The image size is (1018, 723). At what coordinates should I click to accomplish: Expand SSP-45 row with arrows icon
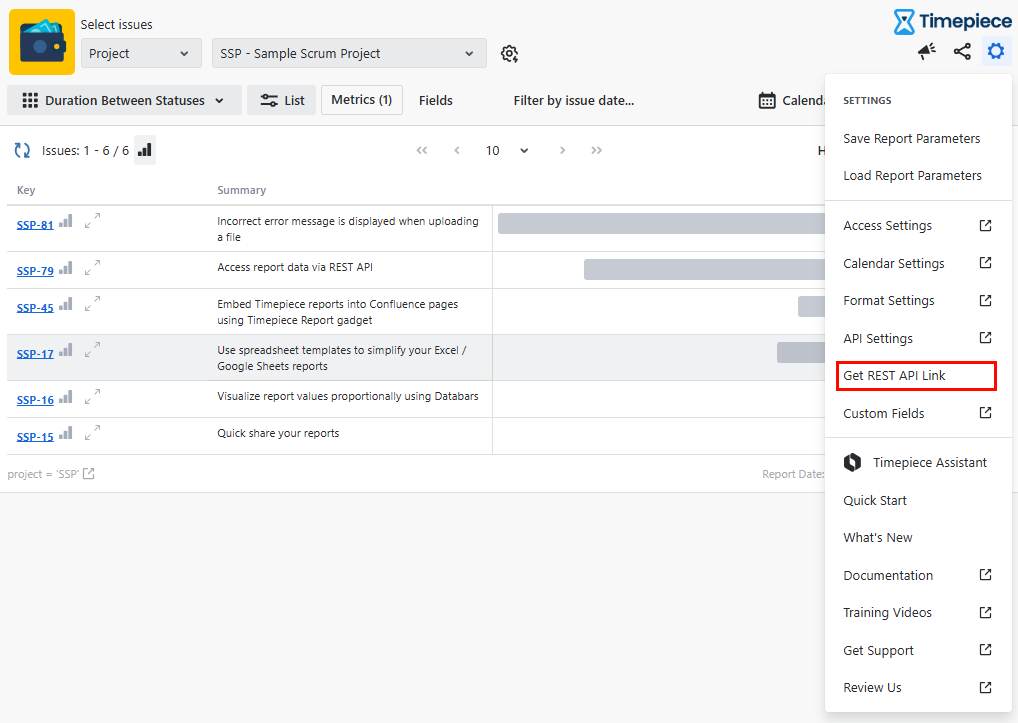coord(92,304)
